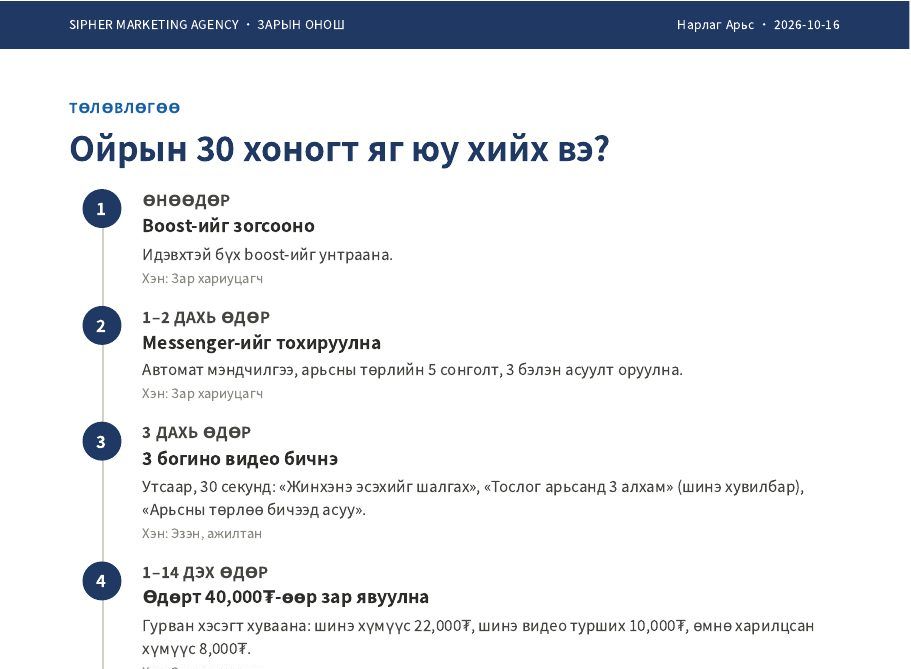Click the line "«Арьсны төрлөө бичээд асуу»."
The width and height of the screenshot is (911, 669).
pos(254,510)
